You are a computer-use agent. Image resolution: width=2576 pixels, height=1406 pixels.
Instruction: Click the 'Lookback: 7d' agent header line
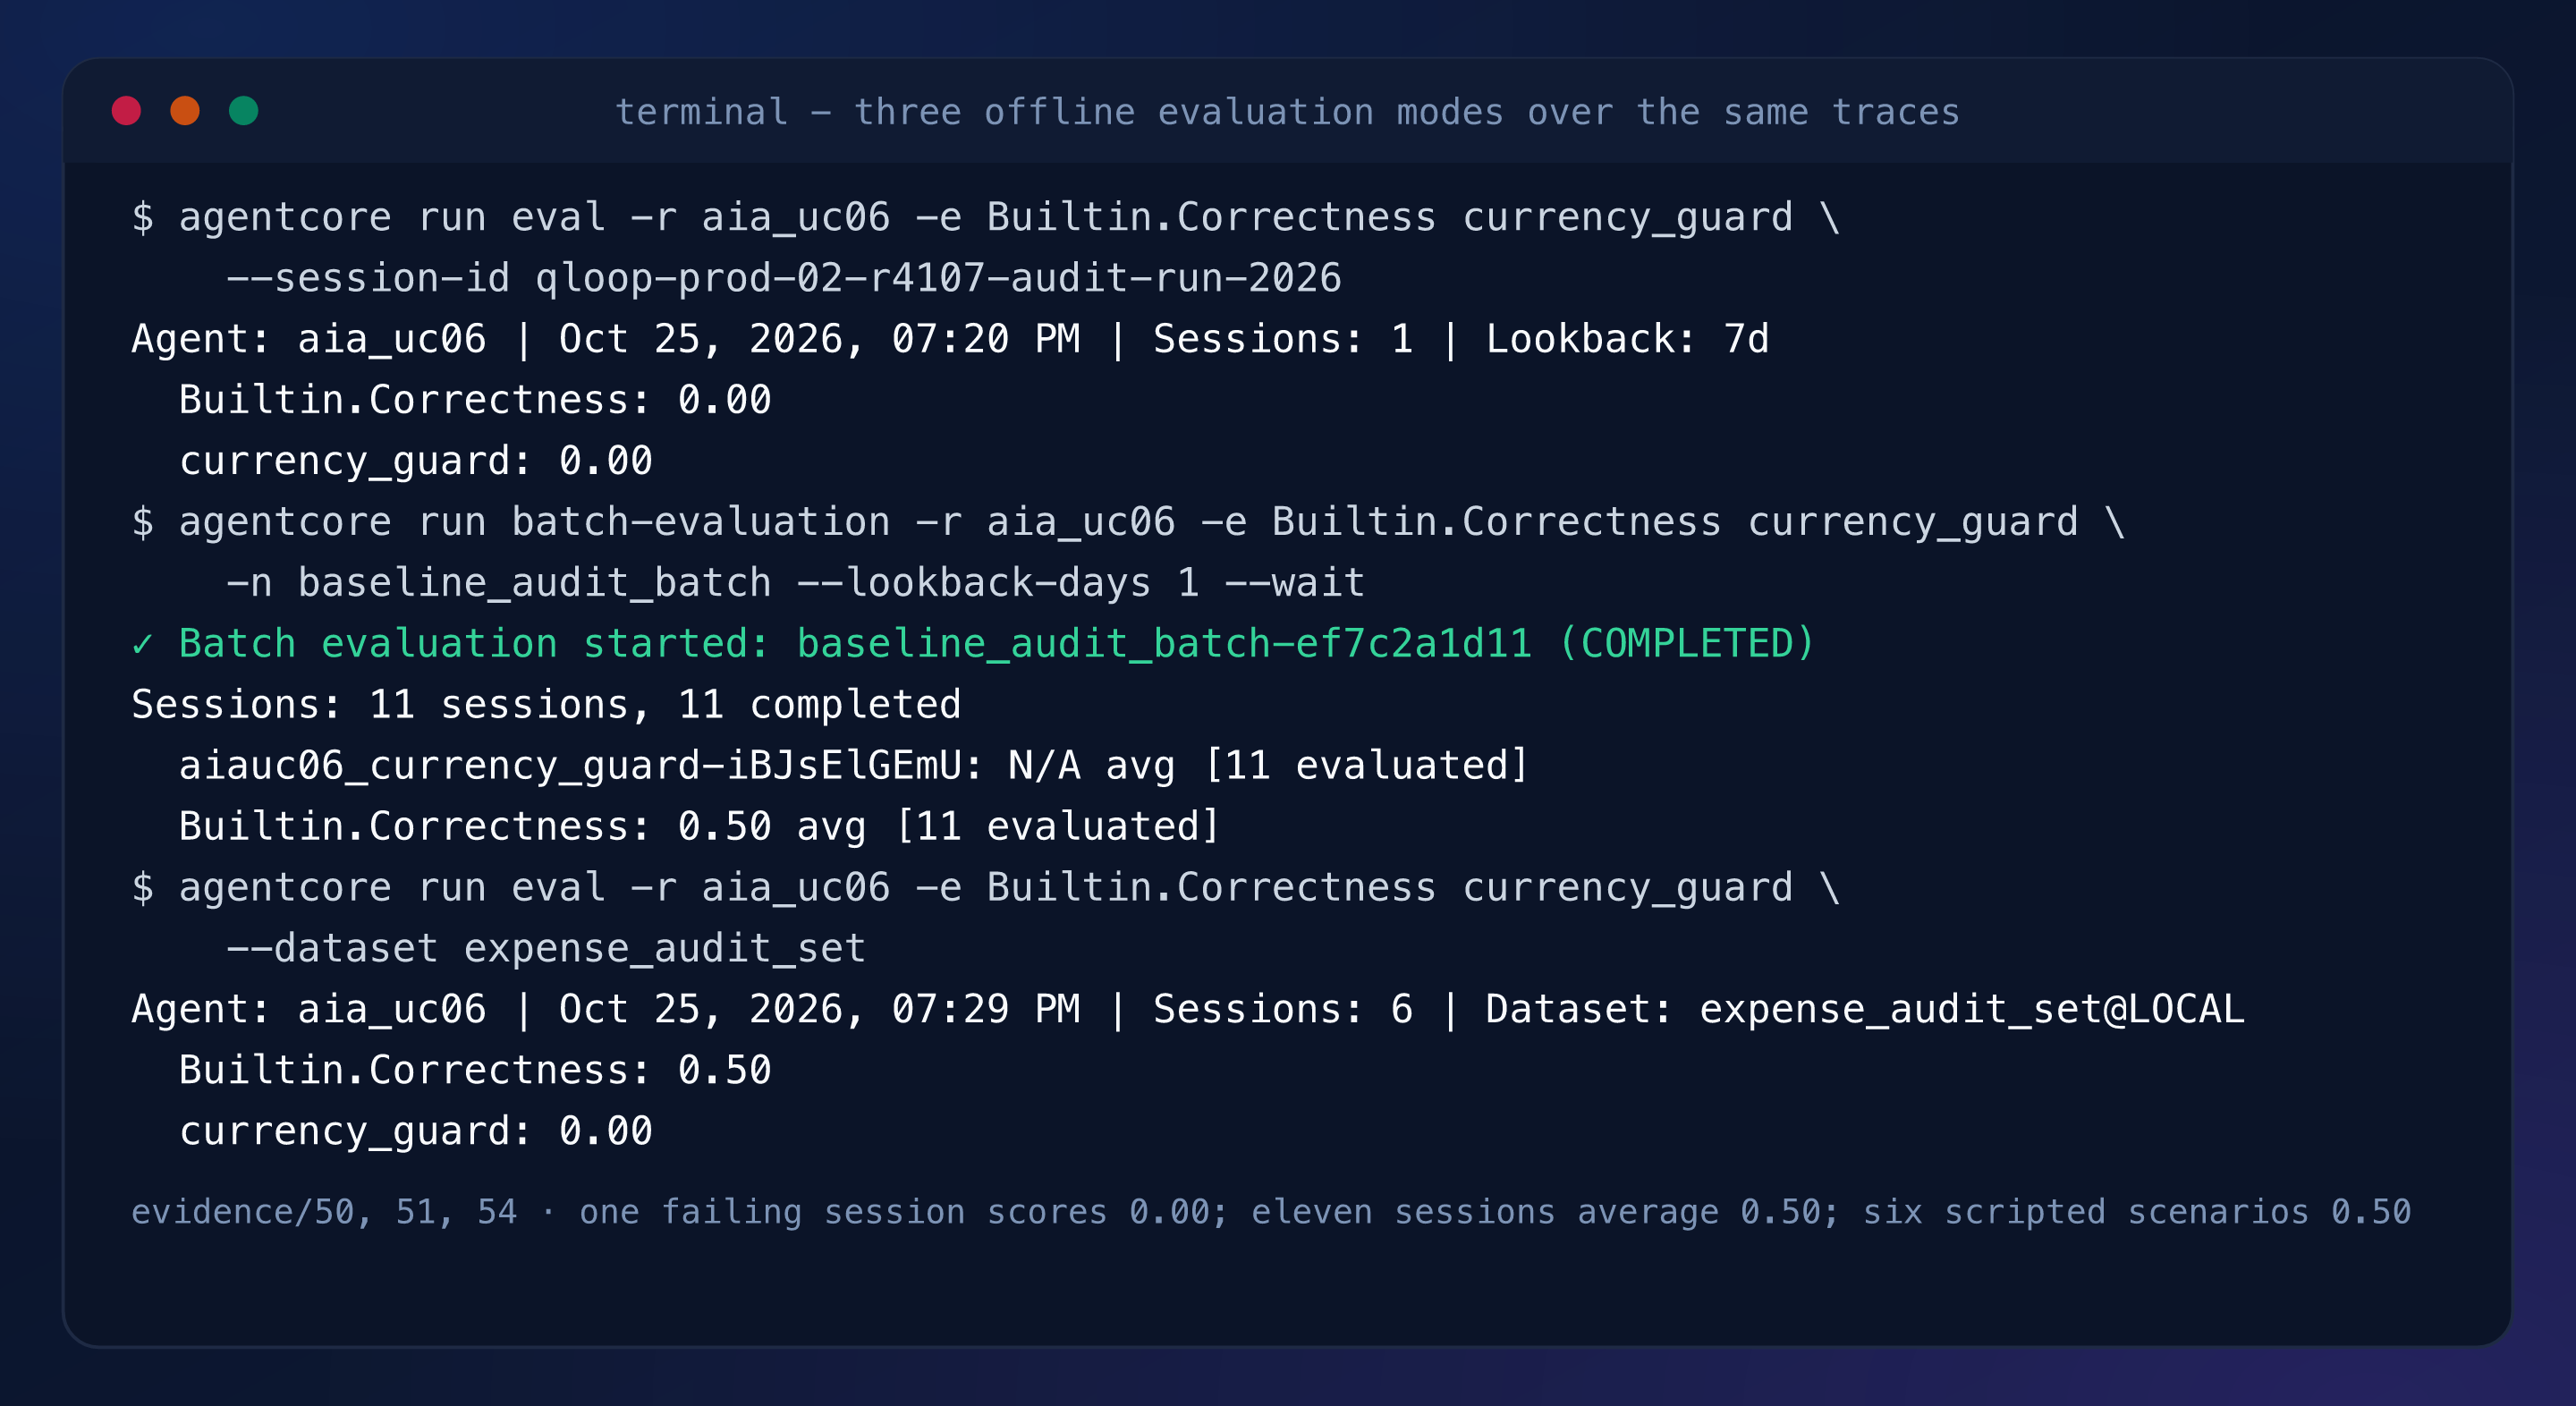pyautogui.click(x=950, y=340)
